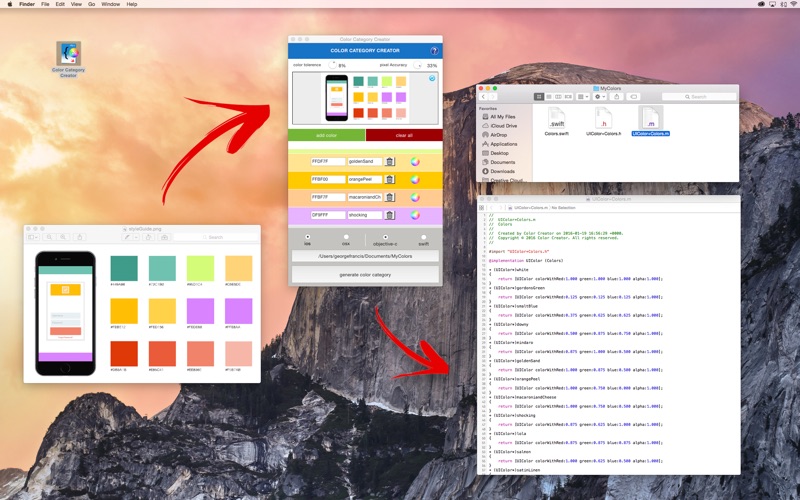This screenshot has height=500, width=800.
Task: Switch Finder to cover flow view
Action: tap(568, 96)
